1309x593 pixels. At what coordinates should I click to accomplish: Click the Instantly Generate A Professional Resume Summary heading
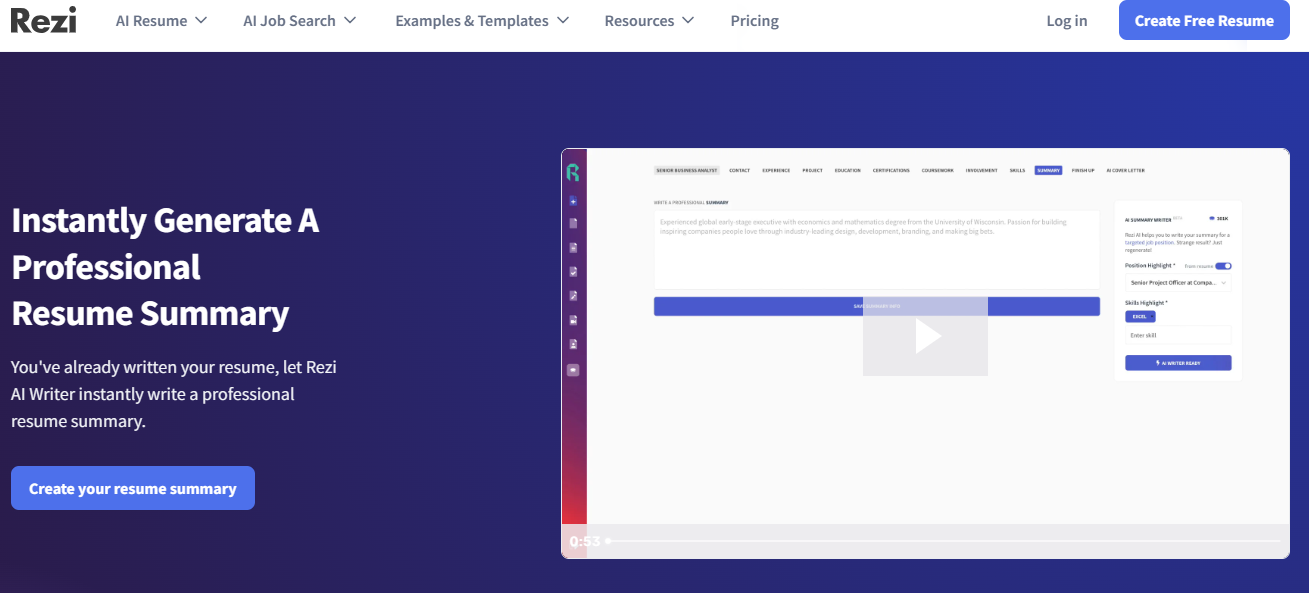pos(165,267)
